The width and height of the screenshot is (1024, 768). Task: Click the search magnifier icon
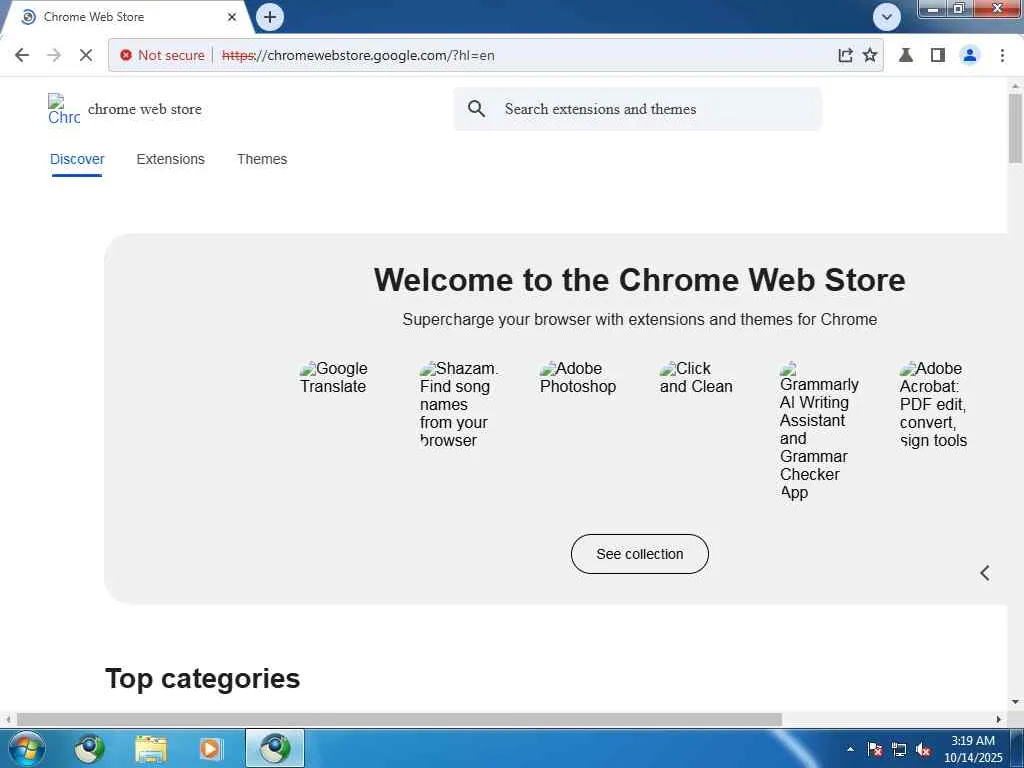[477, 109]
